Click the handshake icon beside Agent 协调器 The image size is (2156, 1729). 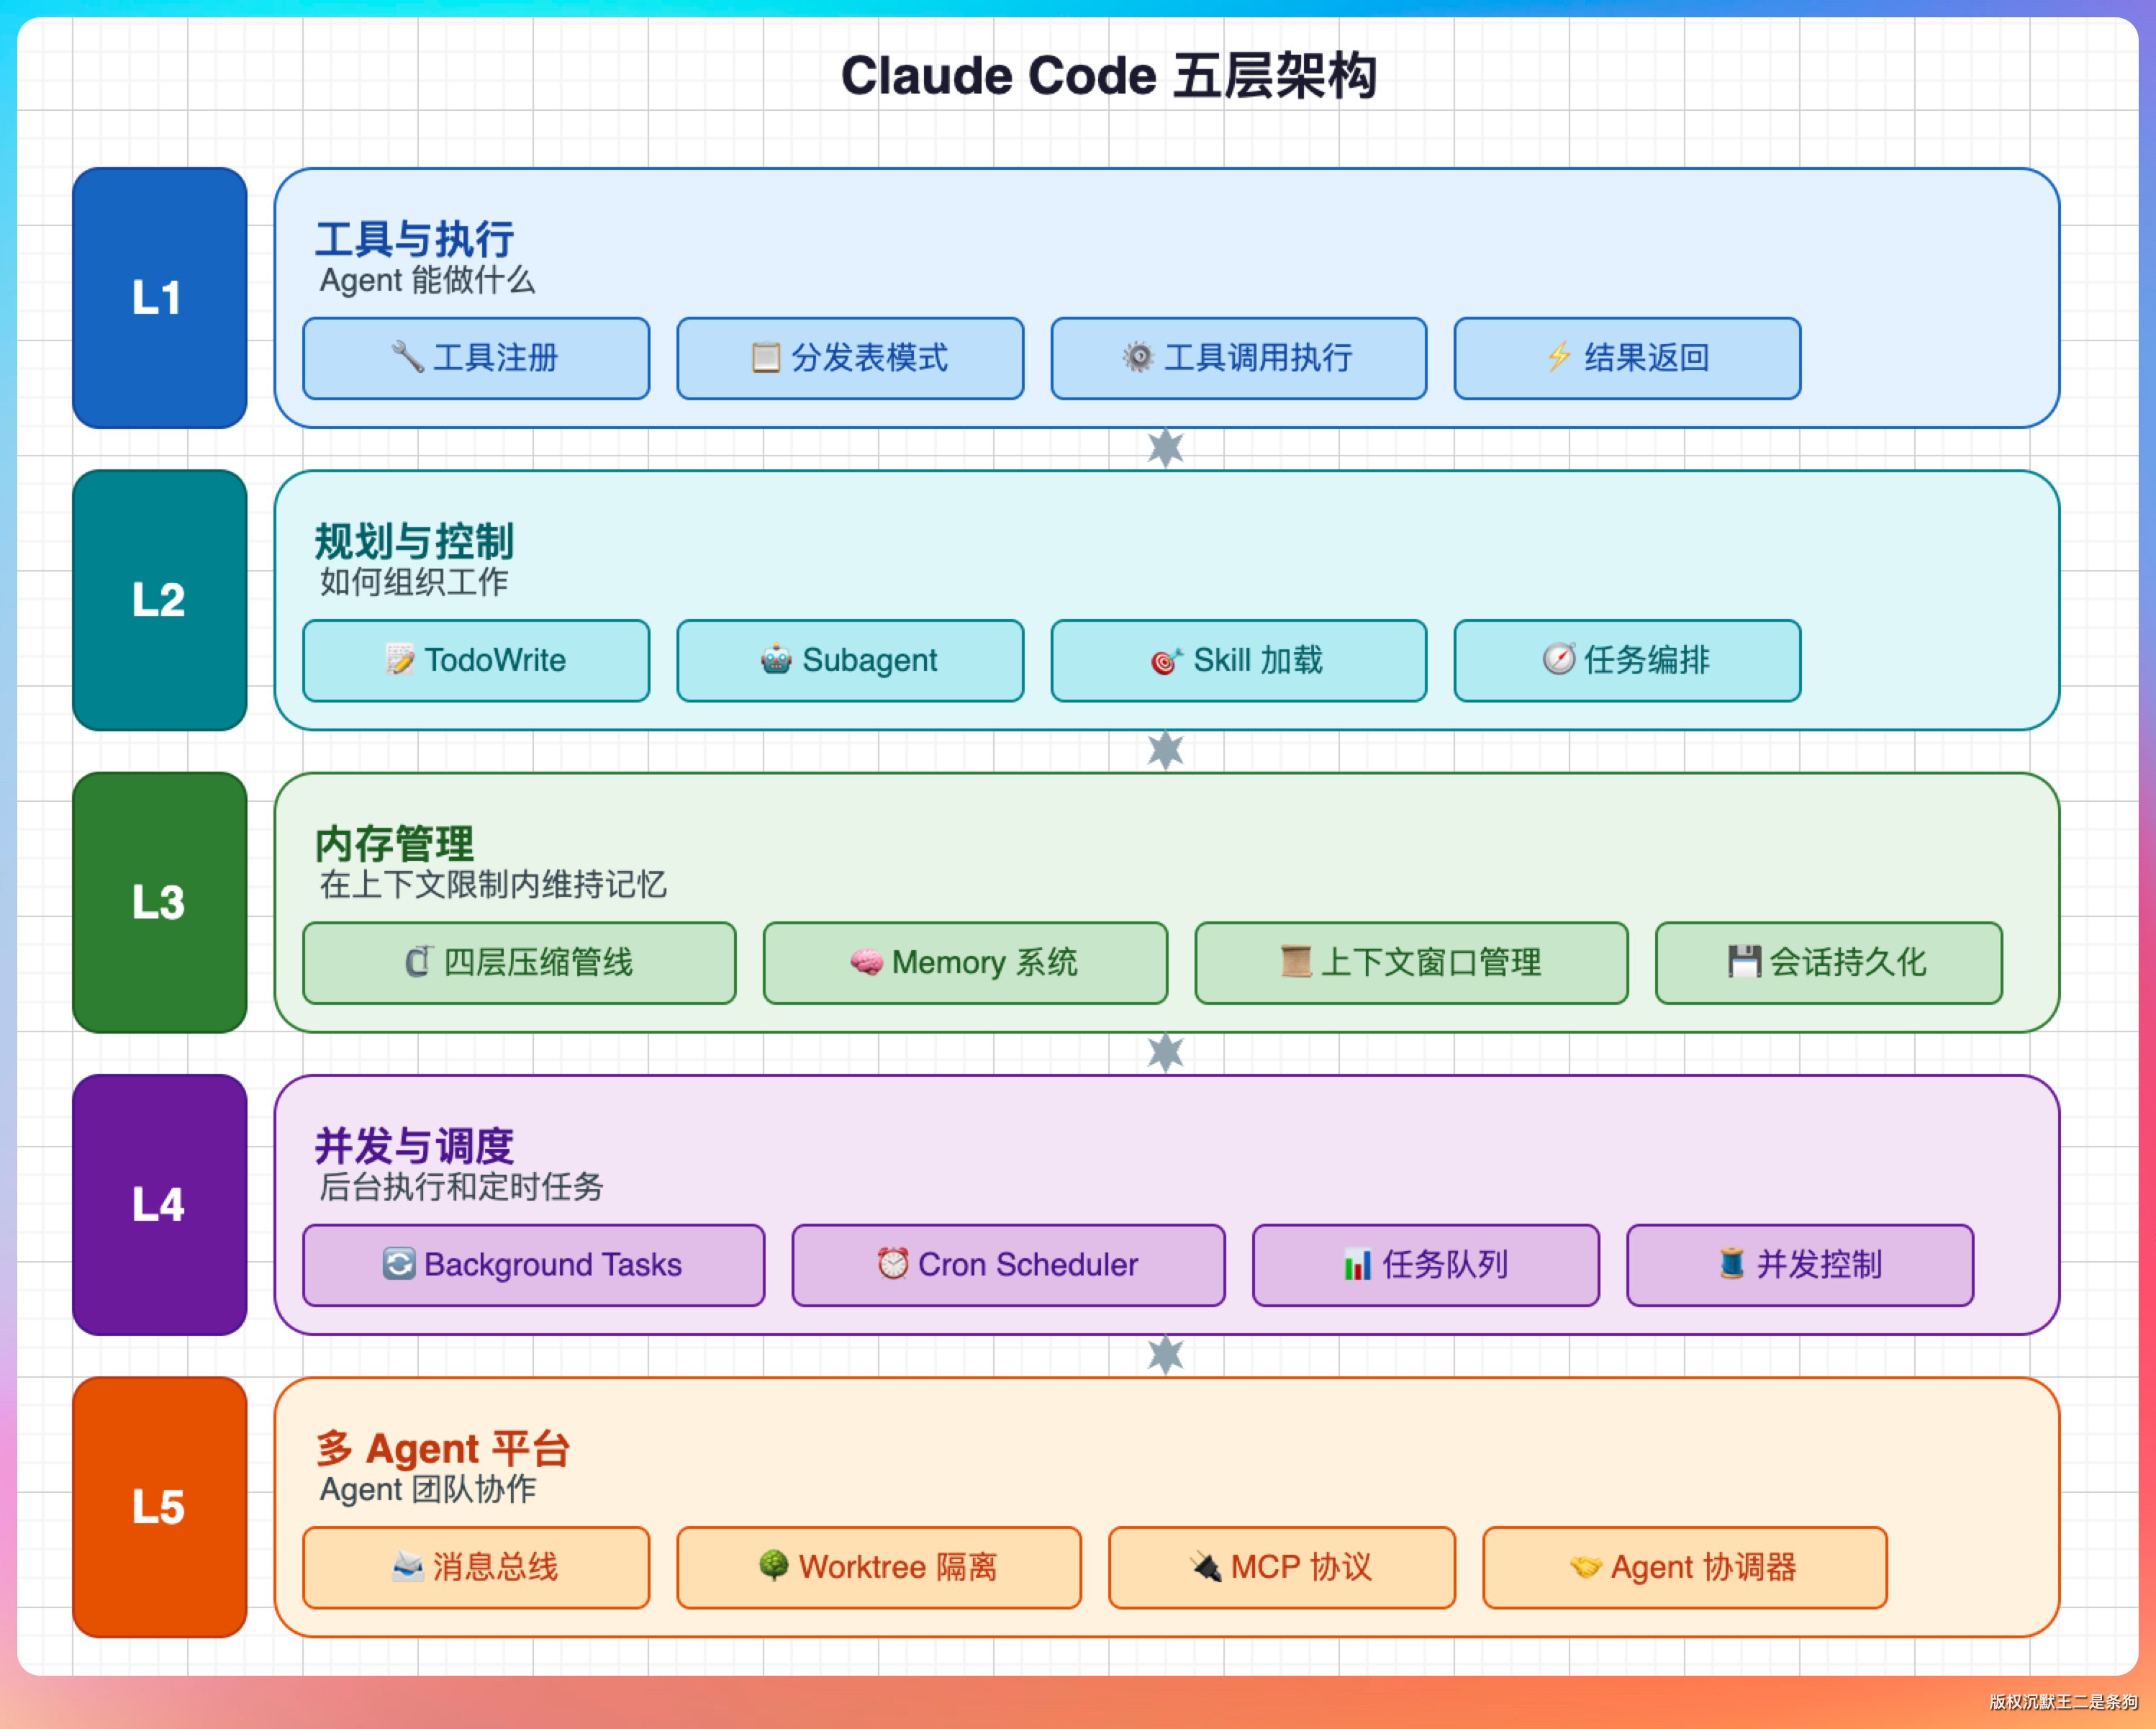click(x=1586, y=1567)
